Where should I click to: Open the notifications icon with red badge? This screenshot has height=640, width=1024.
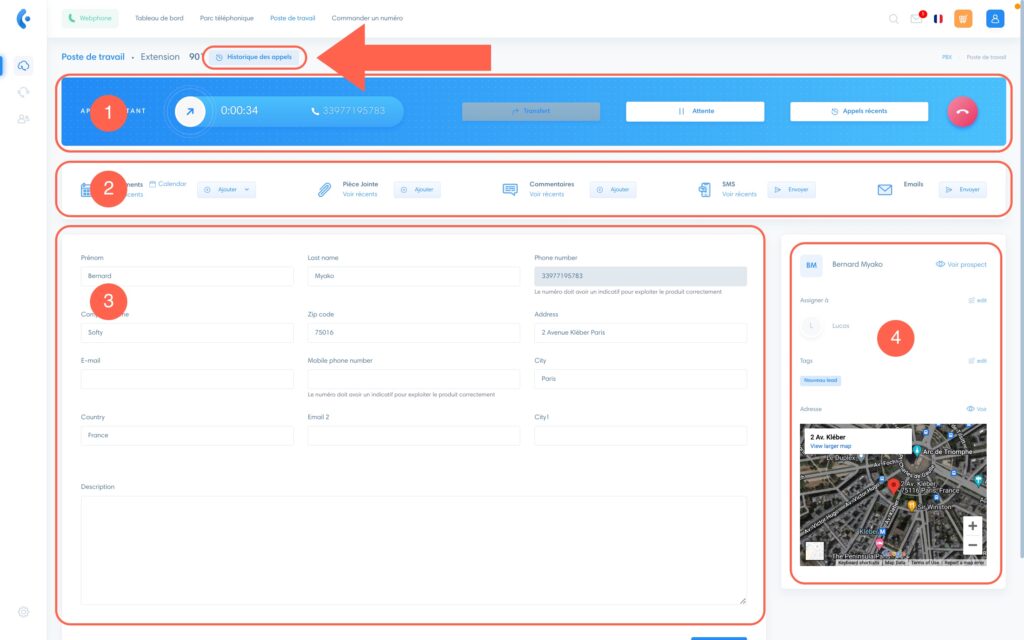pyautogui.click(x=916, y=18)
